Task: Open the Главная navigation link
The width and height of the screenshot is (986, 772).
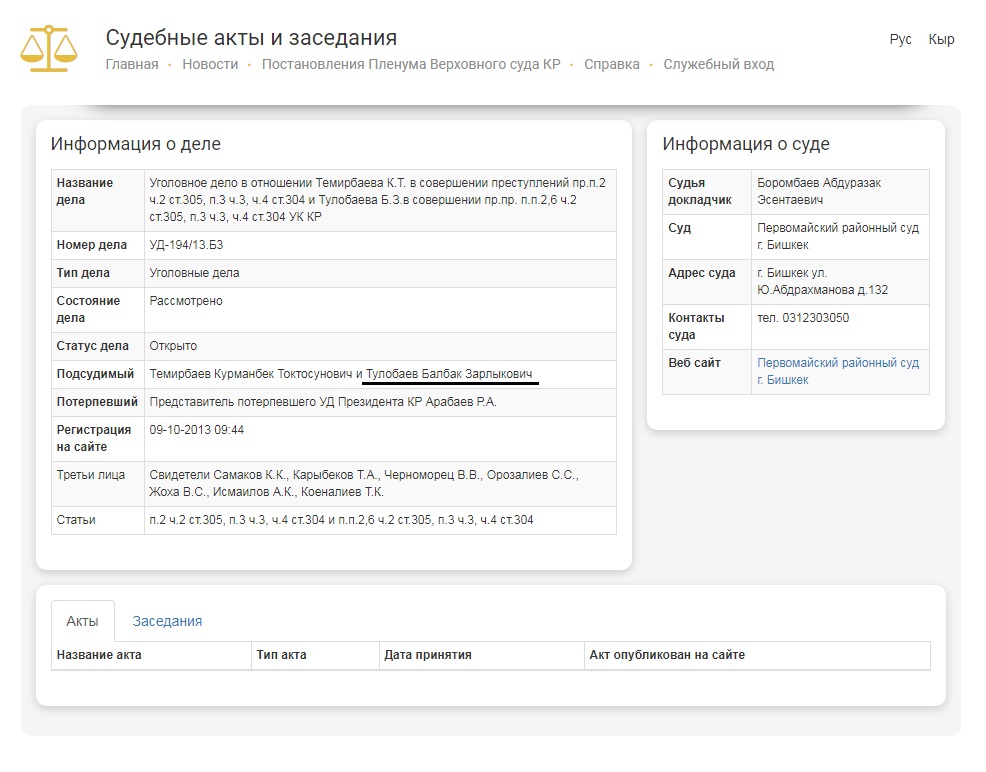Action: tap(132, 64)
